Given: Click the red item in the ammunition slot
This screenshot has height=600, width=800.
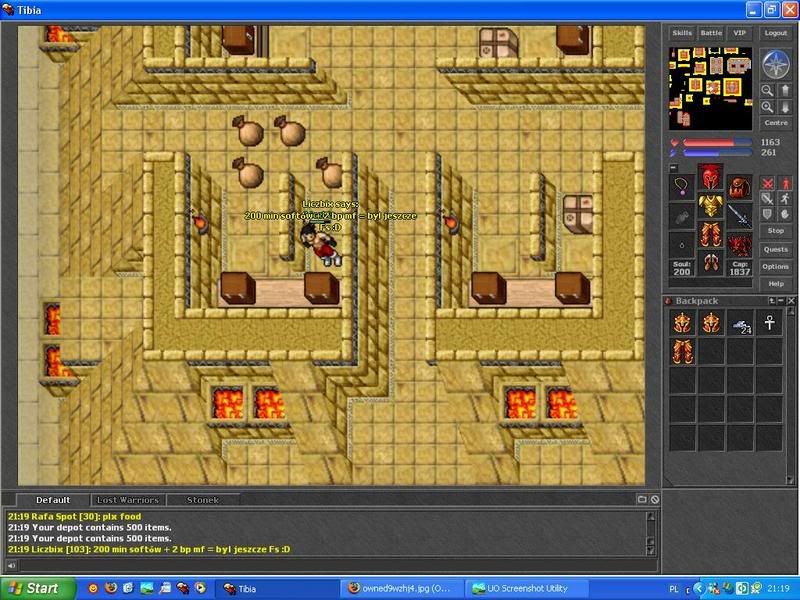Looking at the screenshot, I should click(739, 244).
